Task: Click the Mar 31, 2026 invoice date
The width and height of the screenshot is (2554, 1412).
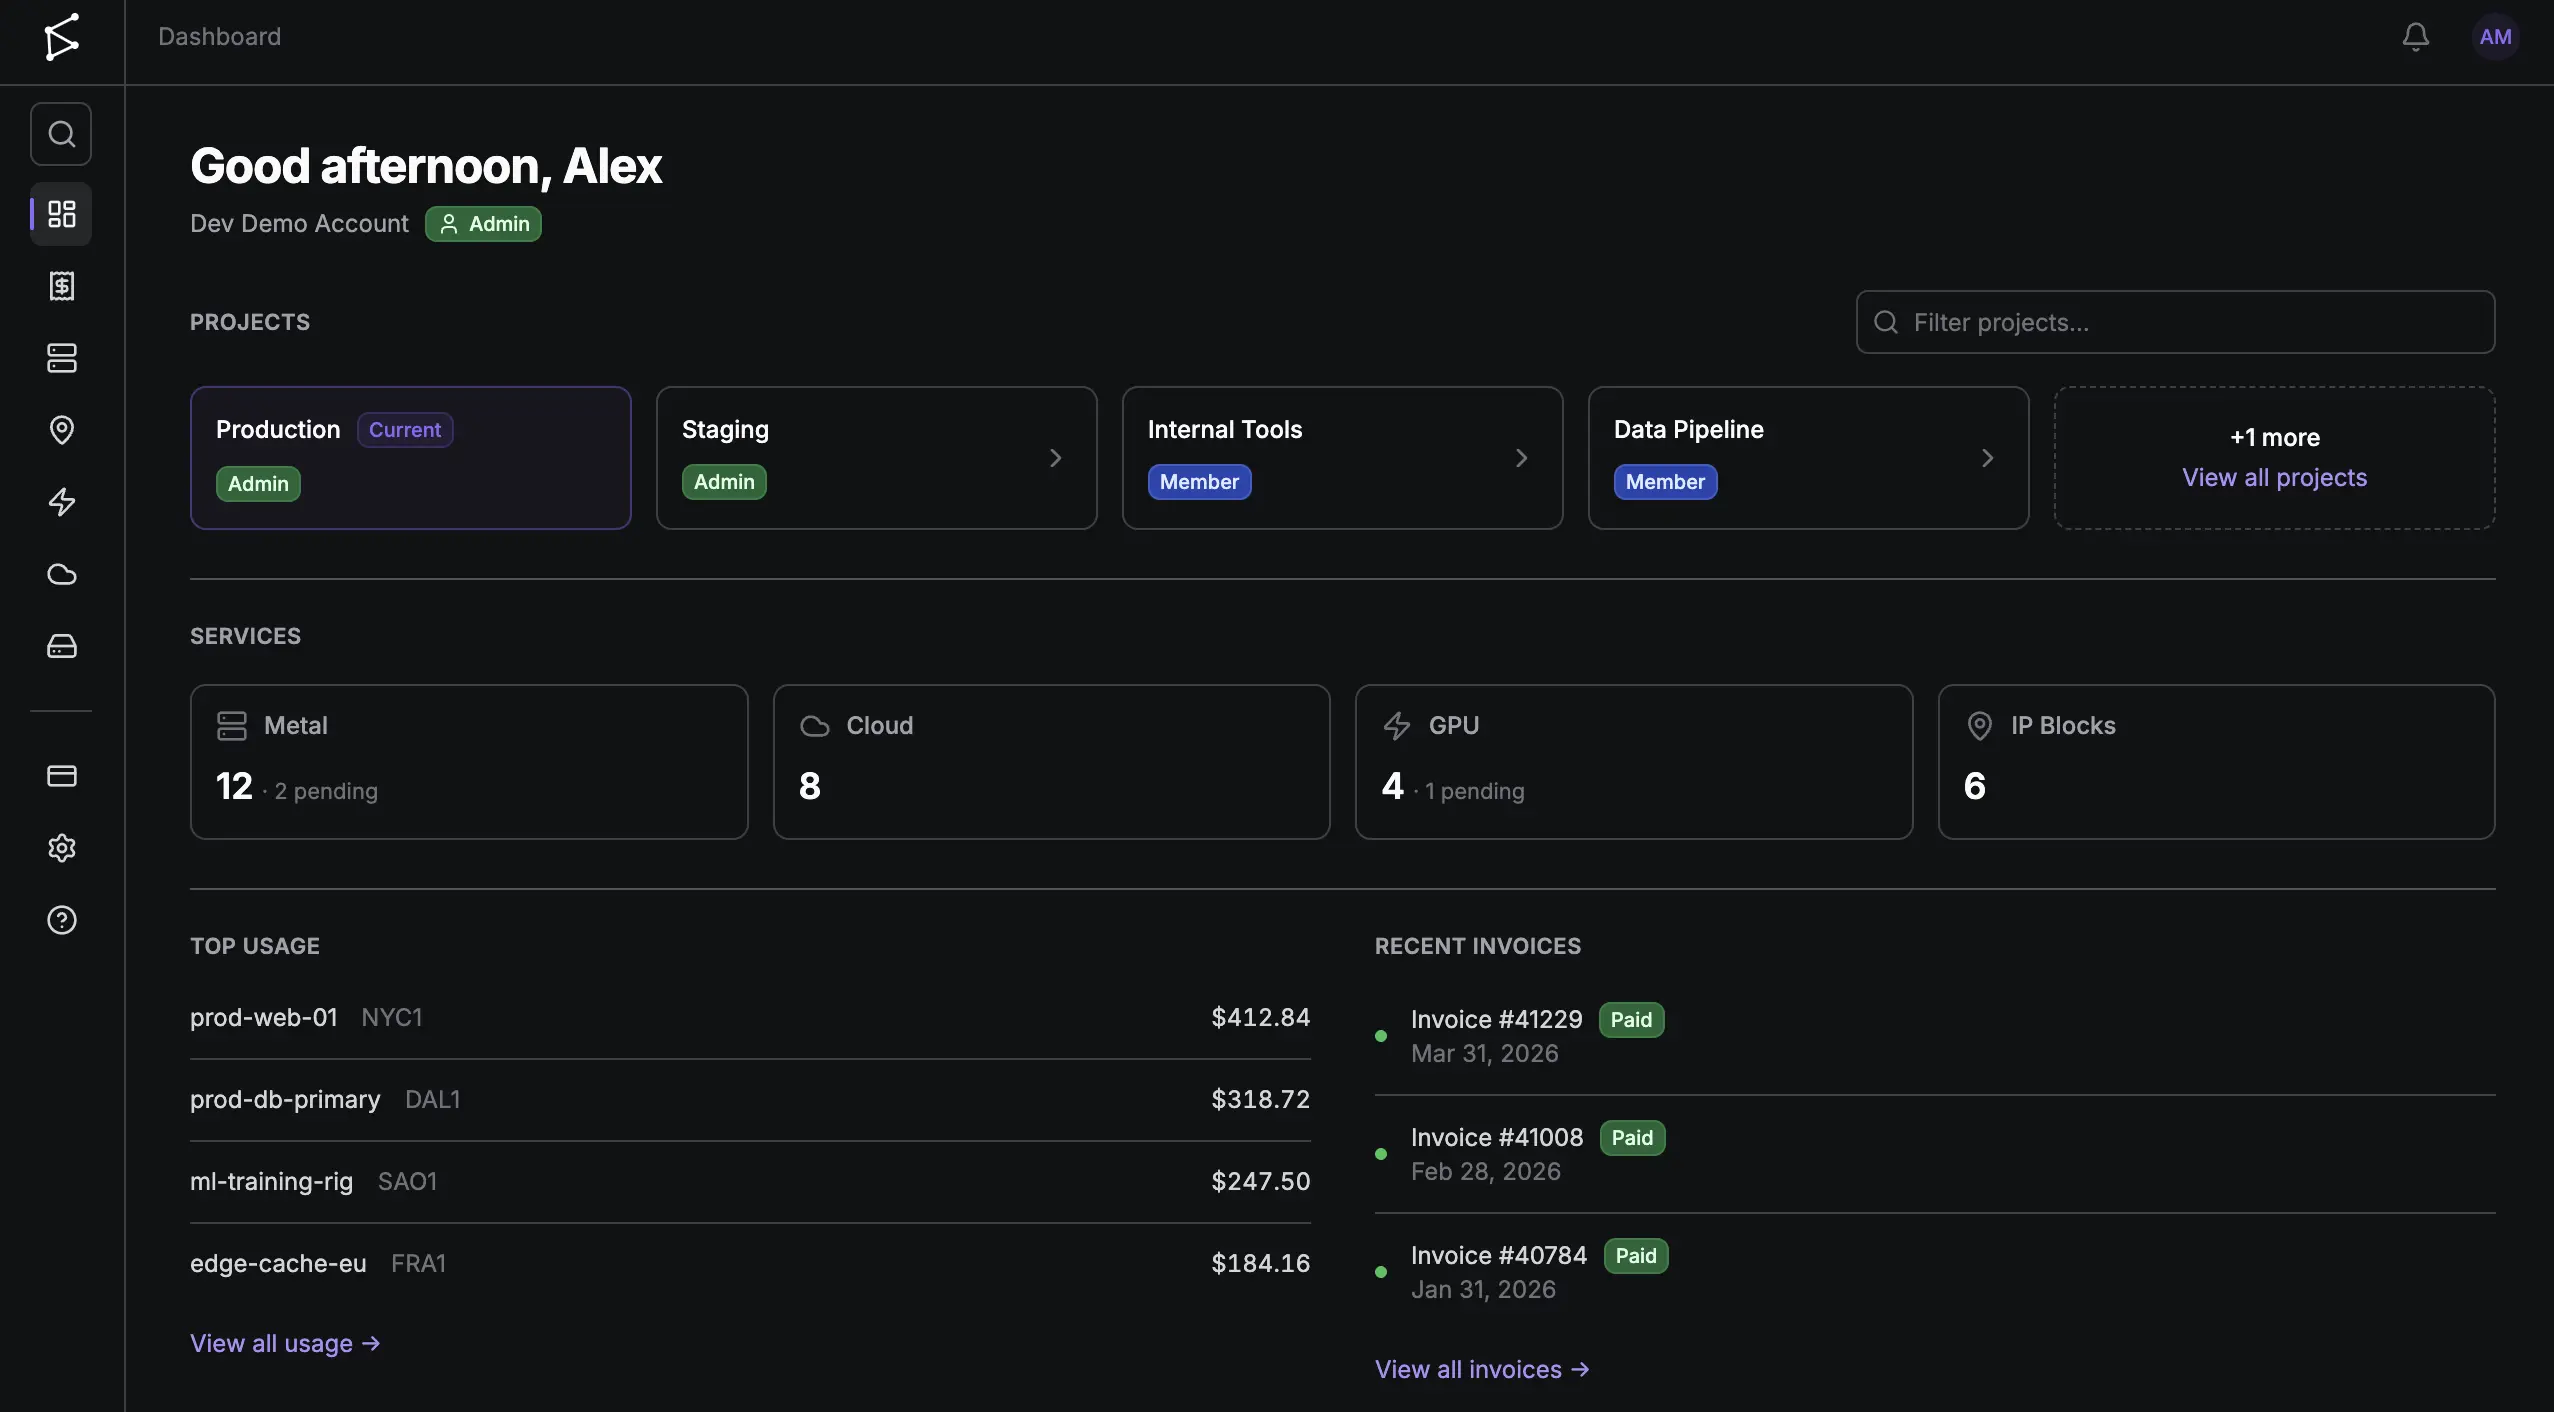Action: 1485,1054
